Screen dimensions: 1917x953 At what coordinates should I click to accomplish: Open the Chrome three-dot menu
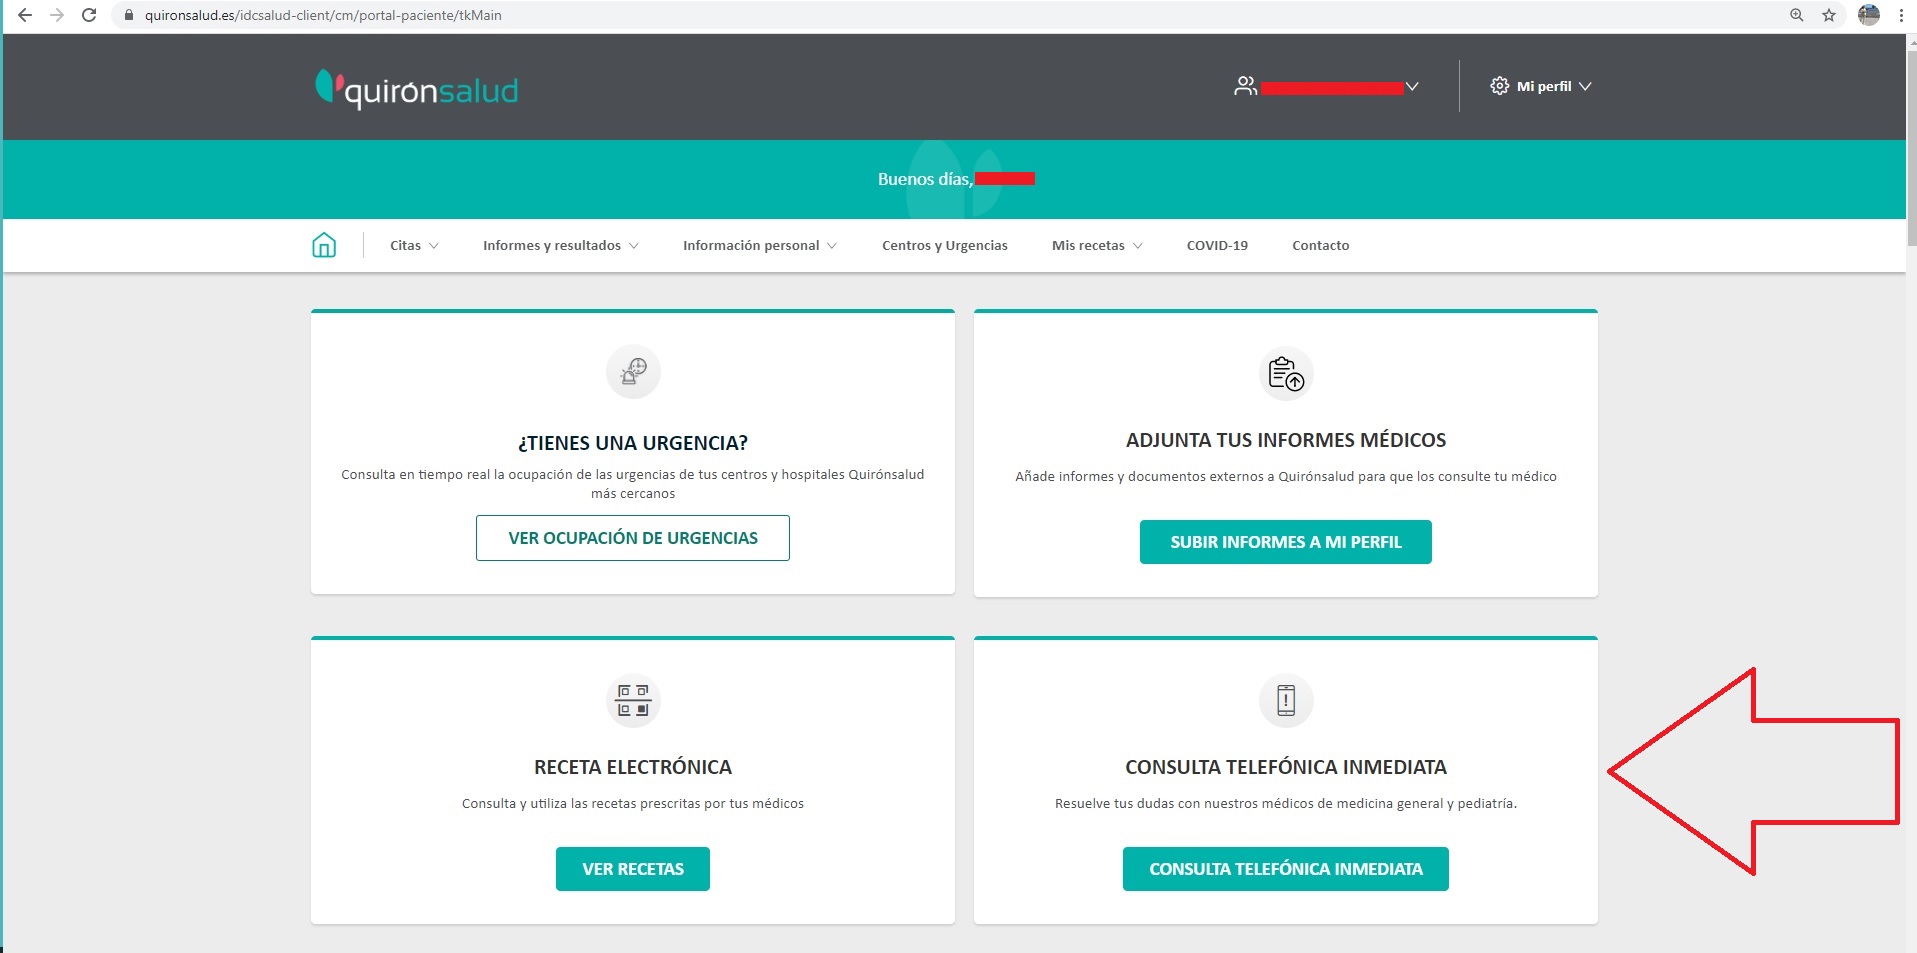(x=1901, y=15)
